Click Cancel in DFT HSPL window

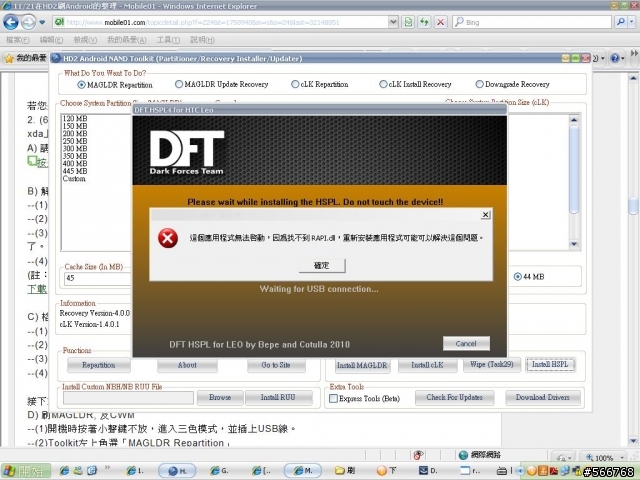pyautogui.click(x=466, y=344)
